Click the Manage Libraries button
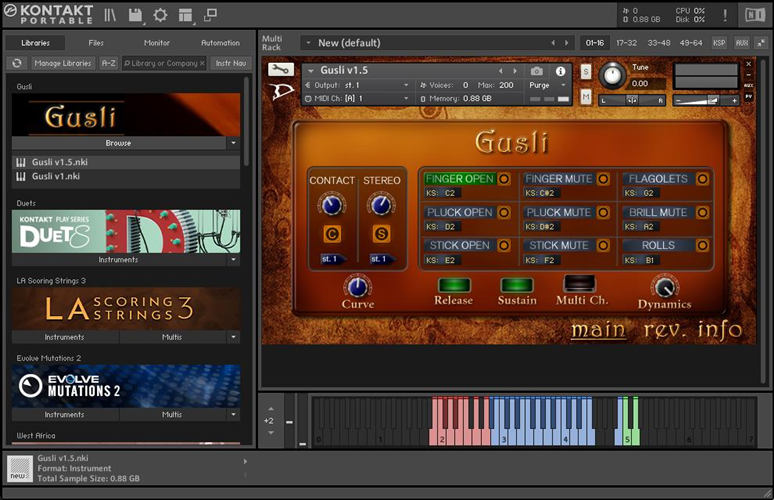The height and width of the screenshot is (500, 774). (62, 63)
